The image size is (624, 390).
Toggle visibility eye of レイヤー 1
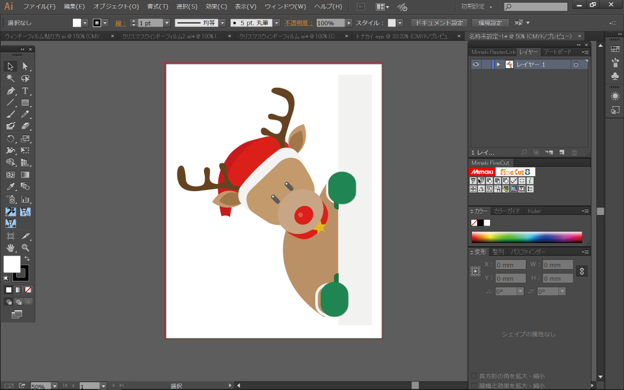476,64
